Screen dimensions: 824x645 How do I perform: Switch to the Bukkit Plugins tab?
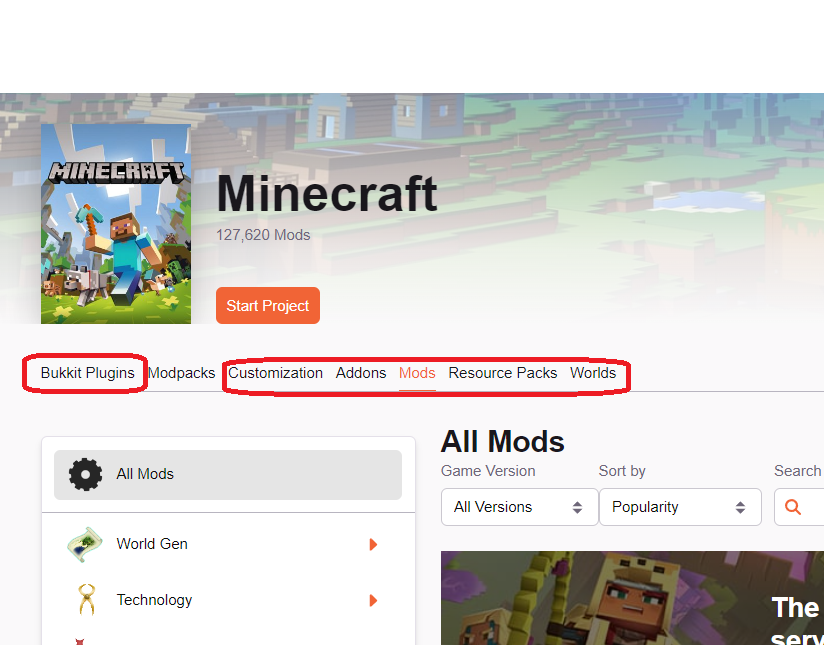(x=88, y=373)
